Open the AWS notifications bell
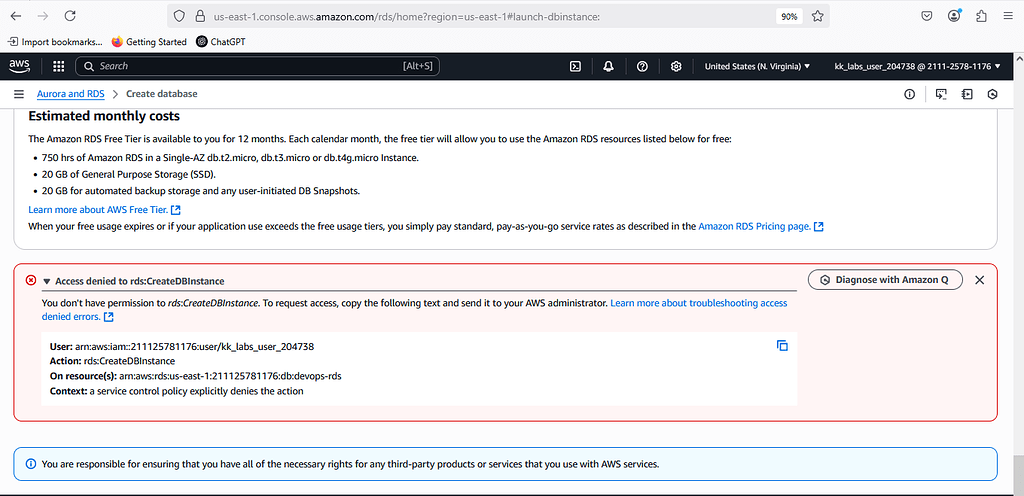Image resolution: width=1024 pixels, height=496 pixels. [x=609, y=66]
